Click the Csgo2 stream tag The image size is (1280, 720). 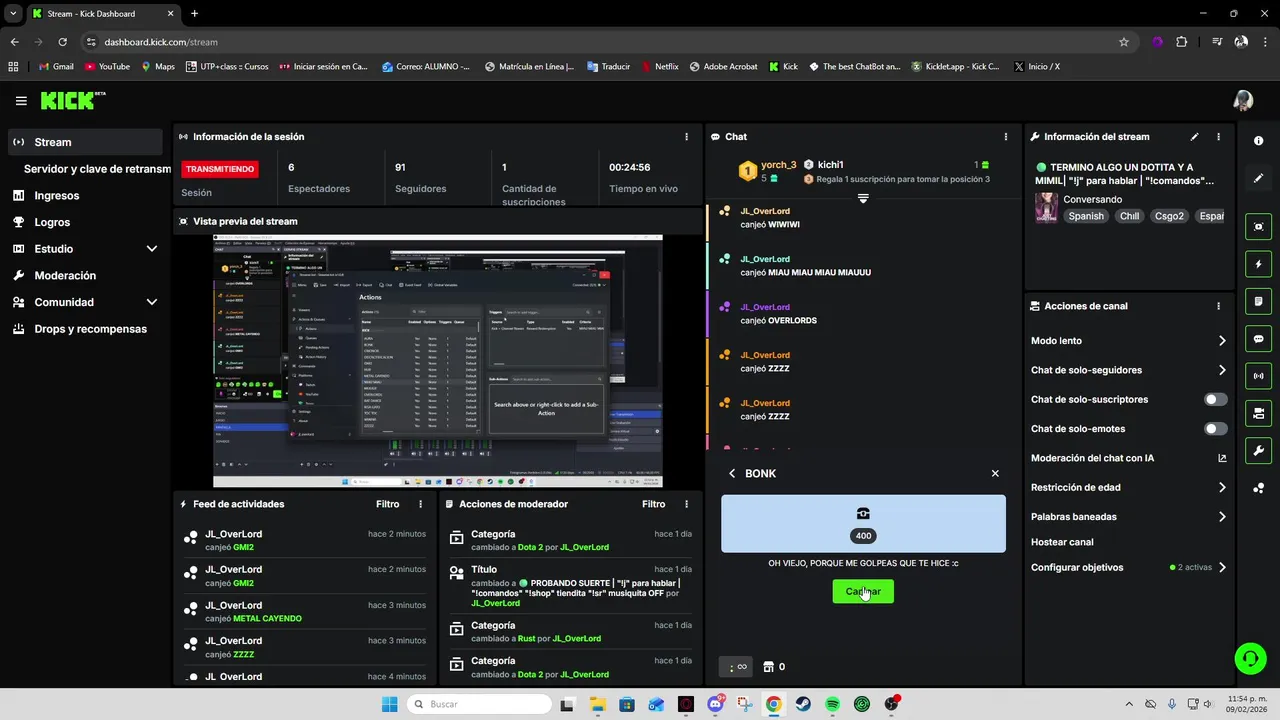coord(1169,216)
